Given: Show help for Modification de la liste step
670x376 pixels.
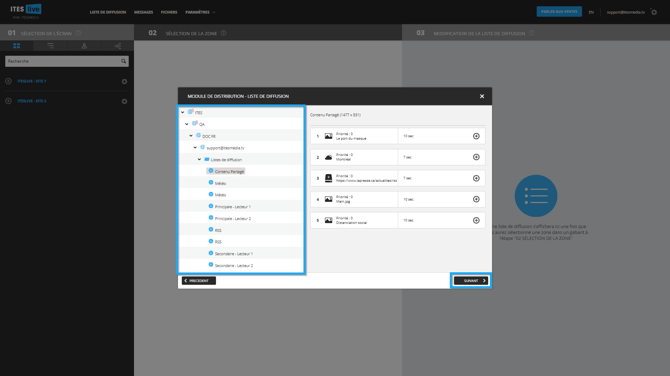Looking at the screenshot, I should [532, 33].
